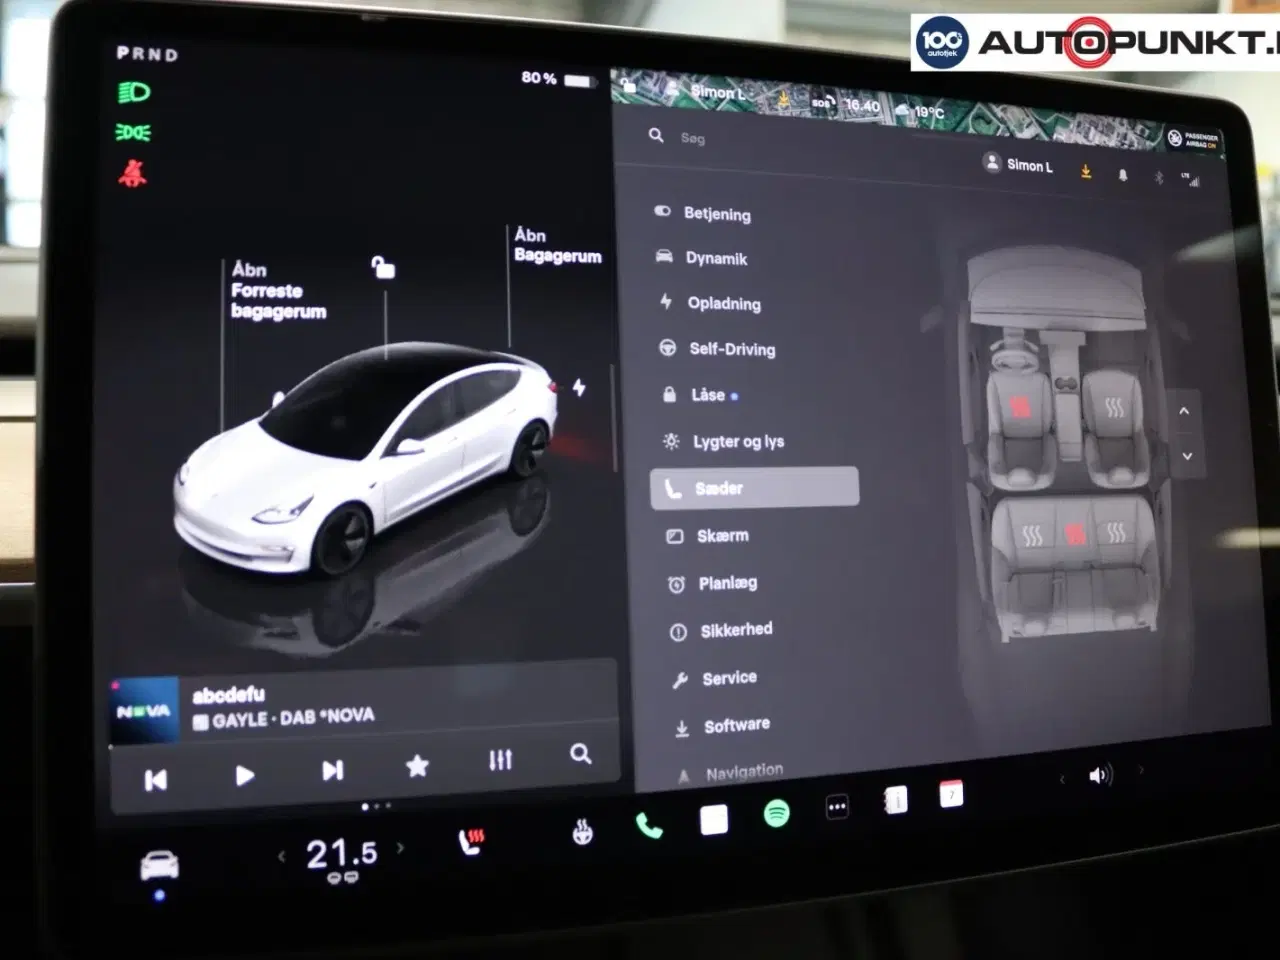Tap the orange software download icon in settings
The height and width of the screenshot is (960, 1280).
(1086, 171)
